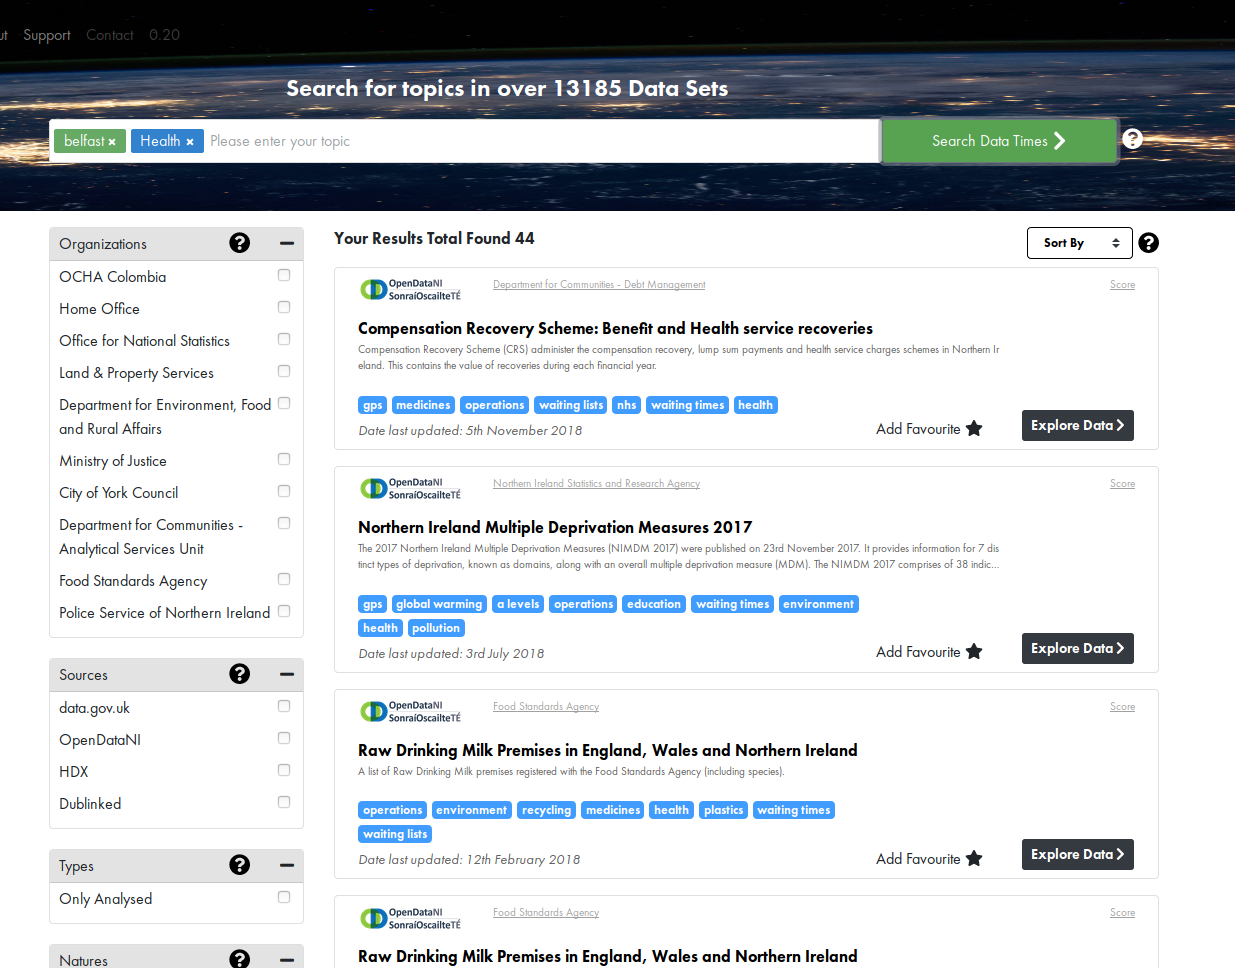Enable Land & Property Services filter
The width and height of the screenshot is (1235, 968).
coord(284,371)
